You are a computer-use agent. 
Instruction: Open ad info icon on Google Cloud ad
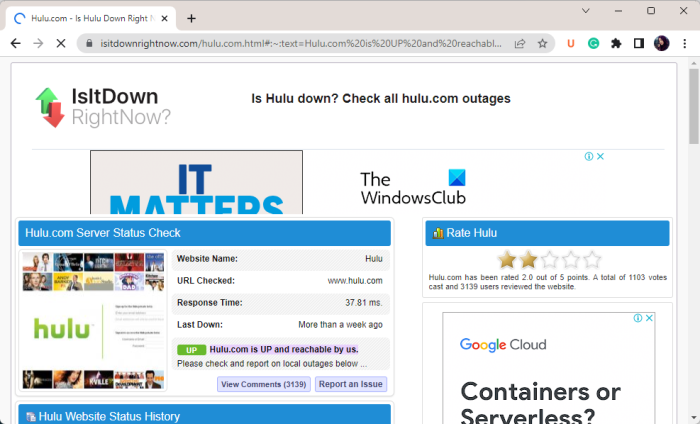pos(638,318)
